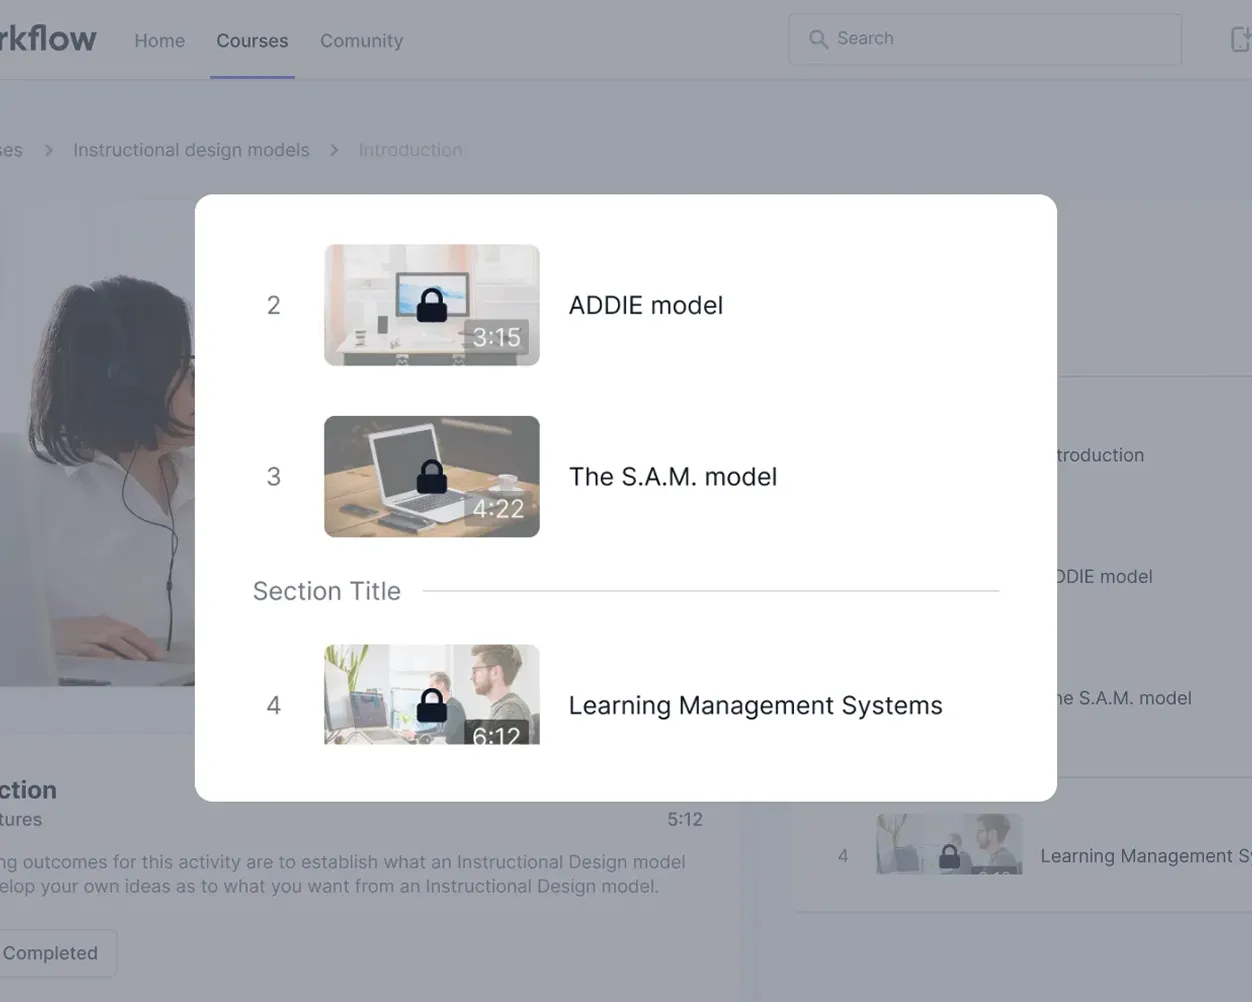The image size is (1252, 1002).
Task: Open Learning Management Systems lesson title in popup
Action: [x=756, y=705]
